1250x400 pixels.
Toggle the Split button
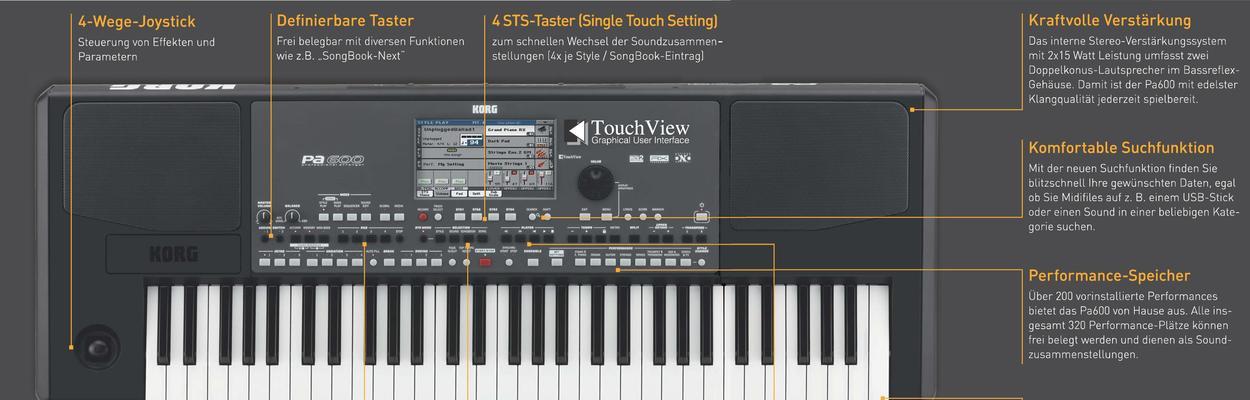(x=634, y=238)
